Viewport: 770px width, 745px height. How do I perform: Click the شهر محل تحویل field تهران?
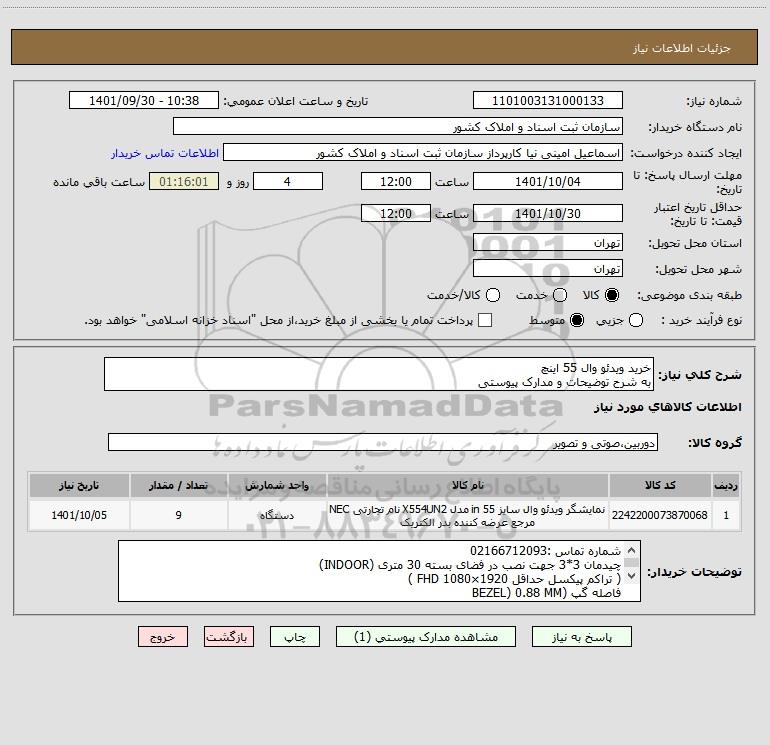548,268
